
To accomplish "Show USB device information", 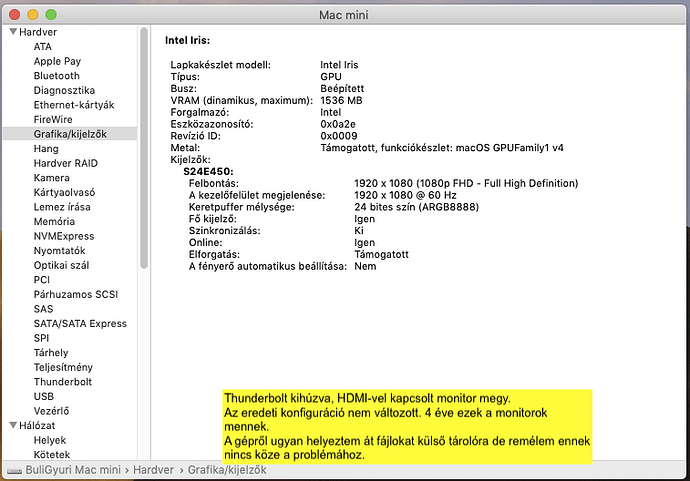I will click(x=44, y=396).
